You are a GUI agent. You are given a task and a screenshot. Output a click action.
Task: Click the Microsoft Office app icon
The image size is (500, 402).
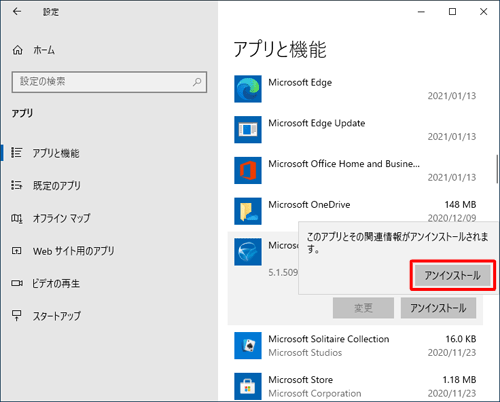(x=248, y=170)
